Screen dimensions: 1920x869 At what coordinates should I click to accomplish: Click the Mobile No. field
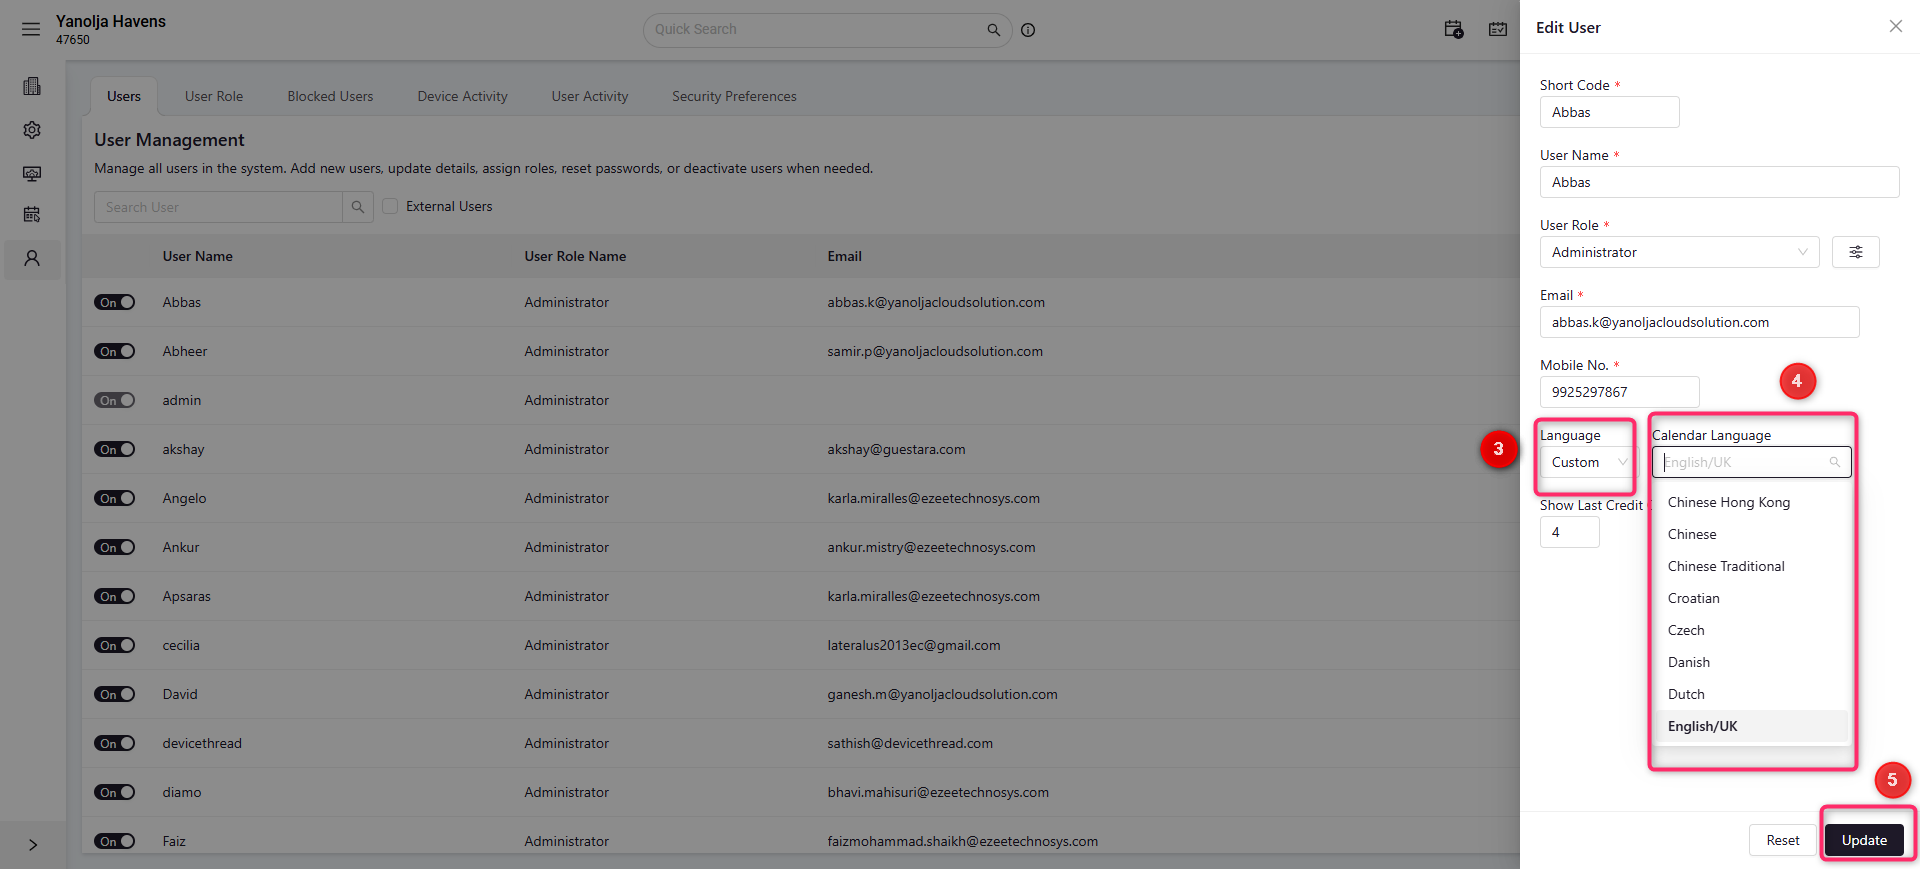(x=1619, y=392)
